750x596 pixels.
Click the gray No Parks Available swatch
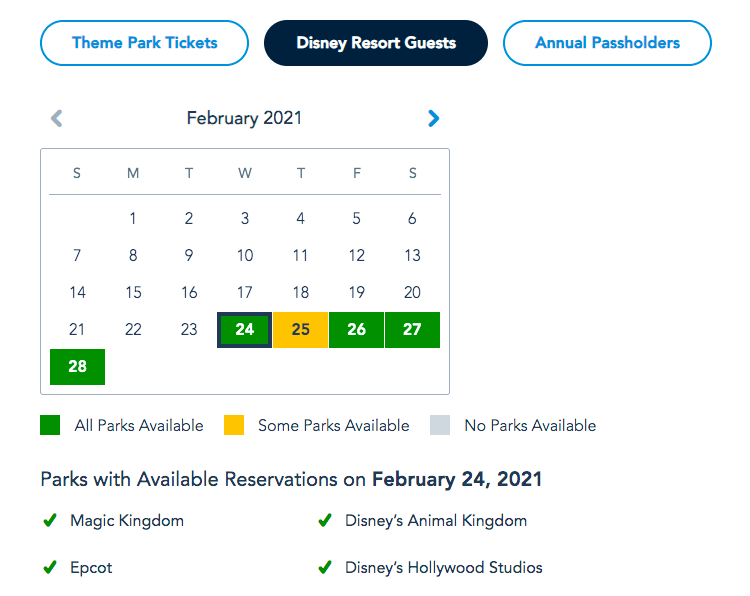[x=440, y=425]
